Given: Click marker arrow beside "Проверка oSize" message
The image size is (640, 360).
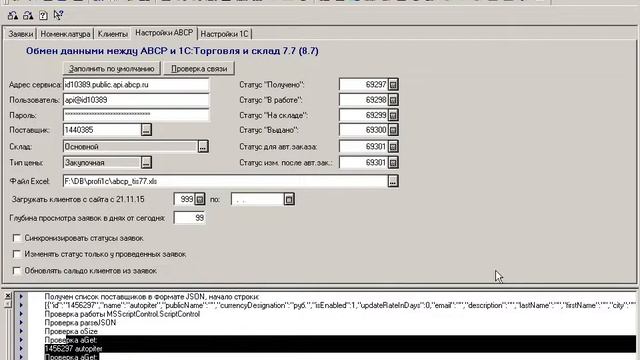Looking at the screenshot, I should 21,331.
